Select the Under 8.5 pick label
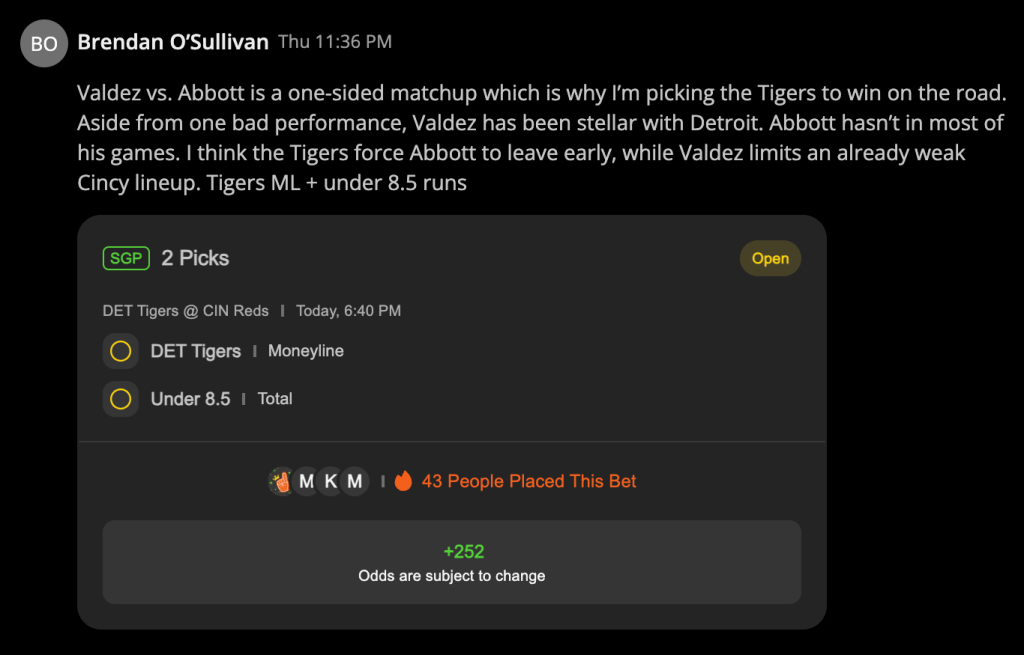 point(191,399)
